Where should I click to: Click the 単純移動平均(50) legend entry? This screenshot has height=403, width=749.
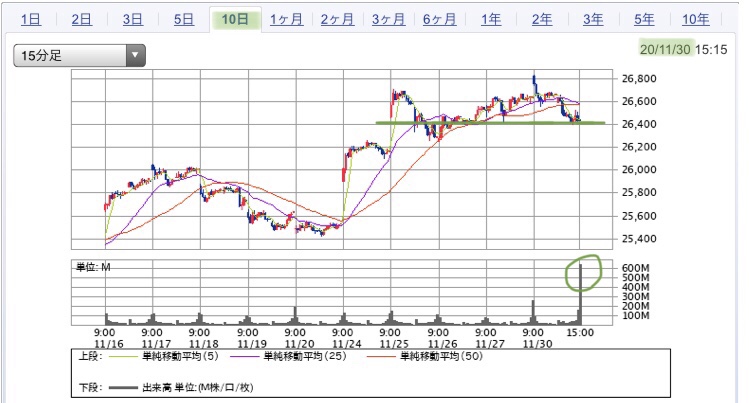pyautogui.click(x=425, y=356)
